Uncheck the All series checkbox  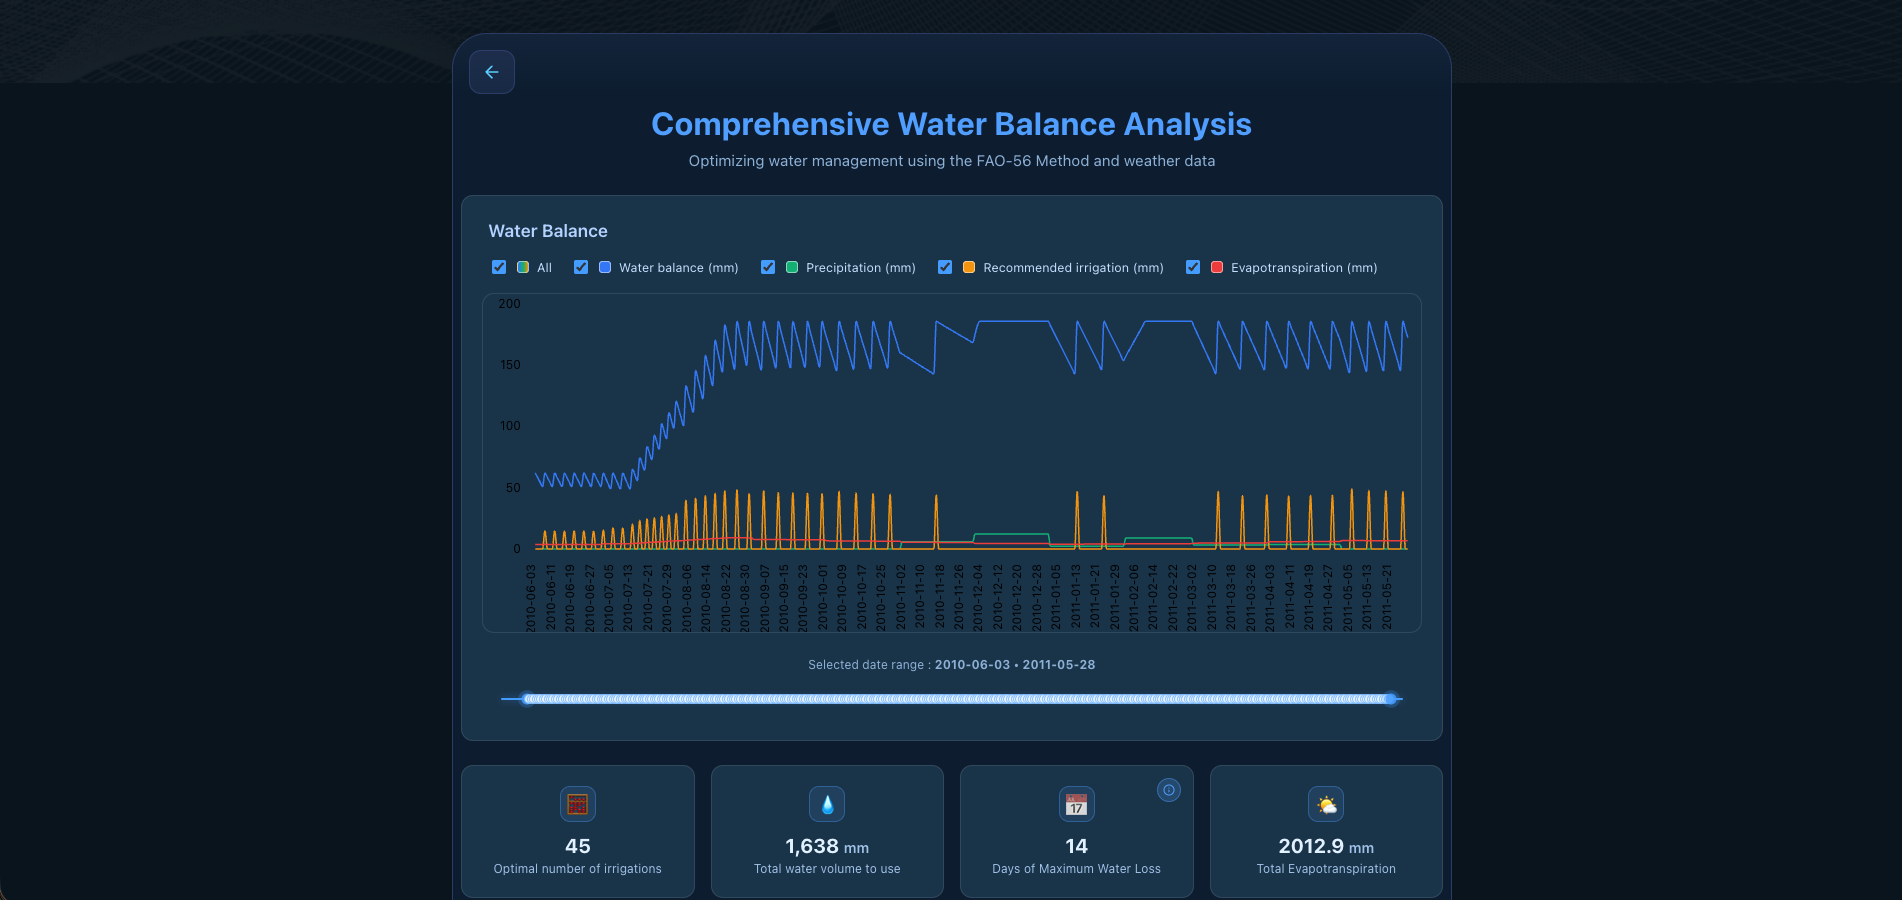(x=499, y=267)
